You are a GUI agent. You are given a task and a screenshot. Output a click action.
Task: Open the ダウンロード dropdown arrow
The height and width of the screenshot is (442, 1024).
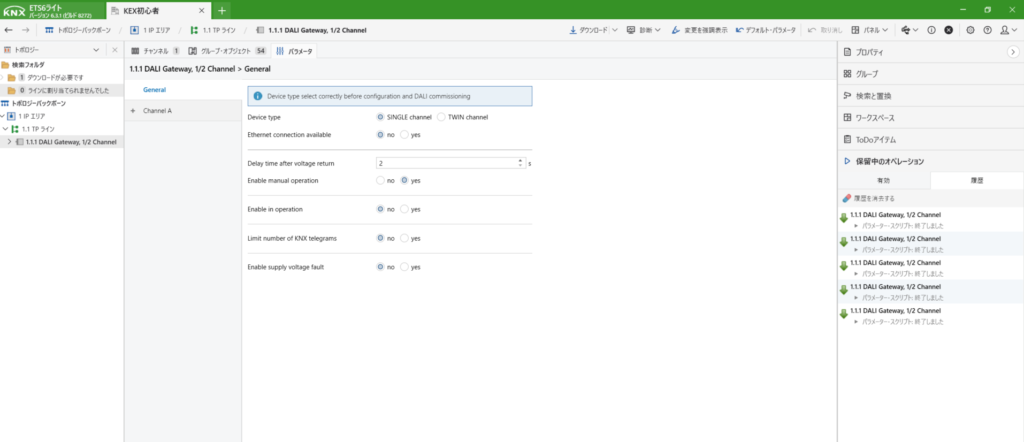click(614, 30)
